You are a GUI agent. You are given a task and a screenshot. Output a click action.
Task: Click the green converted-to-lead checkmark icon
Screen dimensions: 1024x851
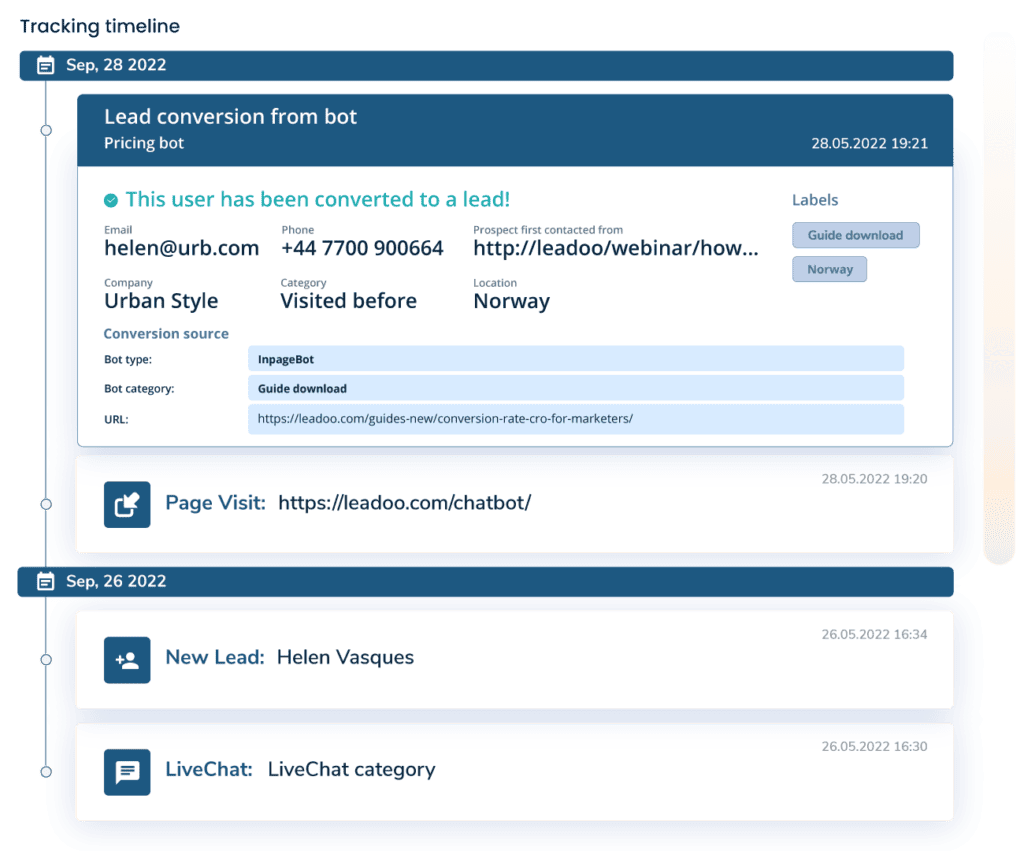tap(112, 199)
